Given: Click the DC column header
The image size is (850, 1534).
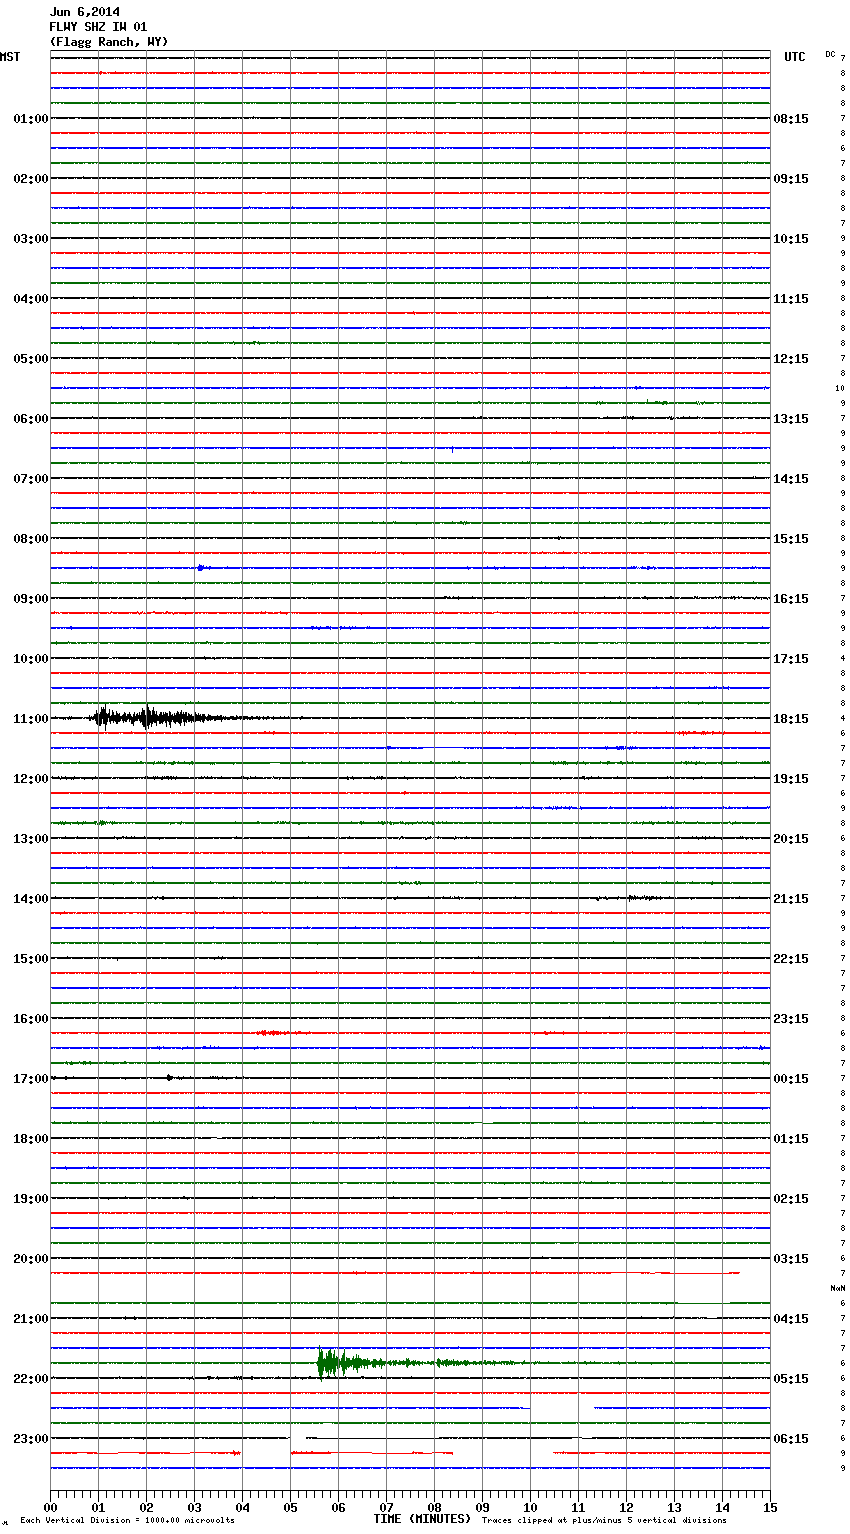Looking at the screenshot, I should tap(830, 54).
